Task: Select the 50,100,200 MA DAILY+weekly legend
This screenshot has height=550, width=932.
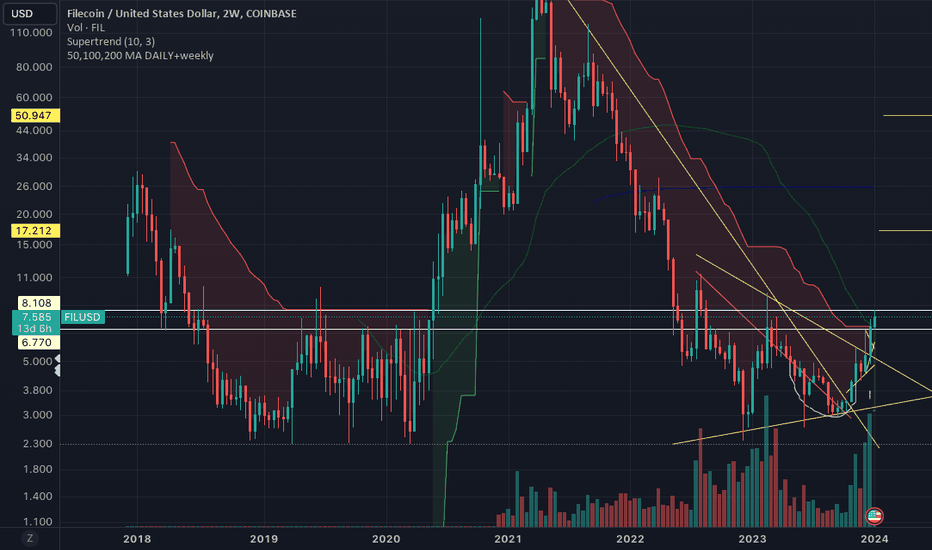Action: (140, 55)
